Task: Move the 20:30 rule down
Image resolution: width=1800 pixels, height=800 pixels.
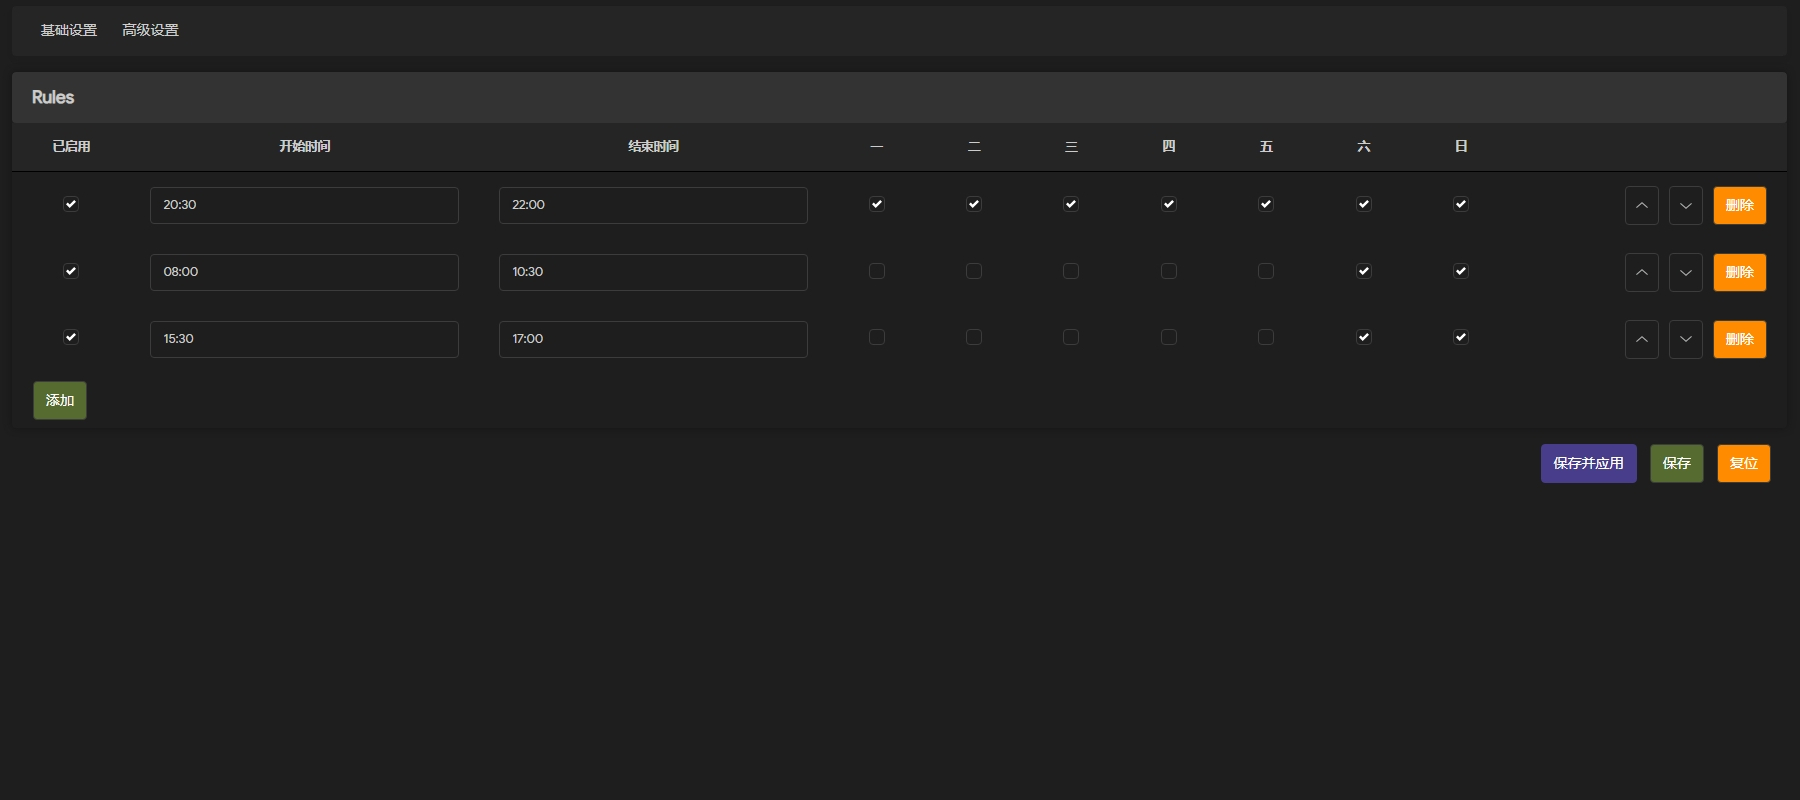Action: pyautogui.click(x=1685, y=206)
